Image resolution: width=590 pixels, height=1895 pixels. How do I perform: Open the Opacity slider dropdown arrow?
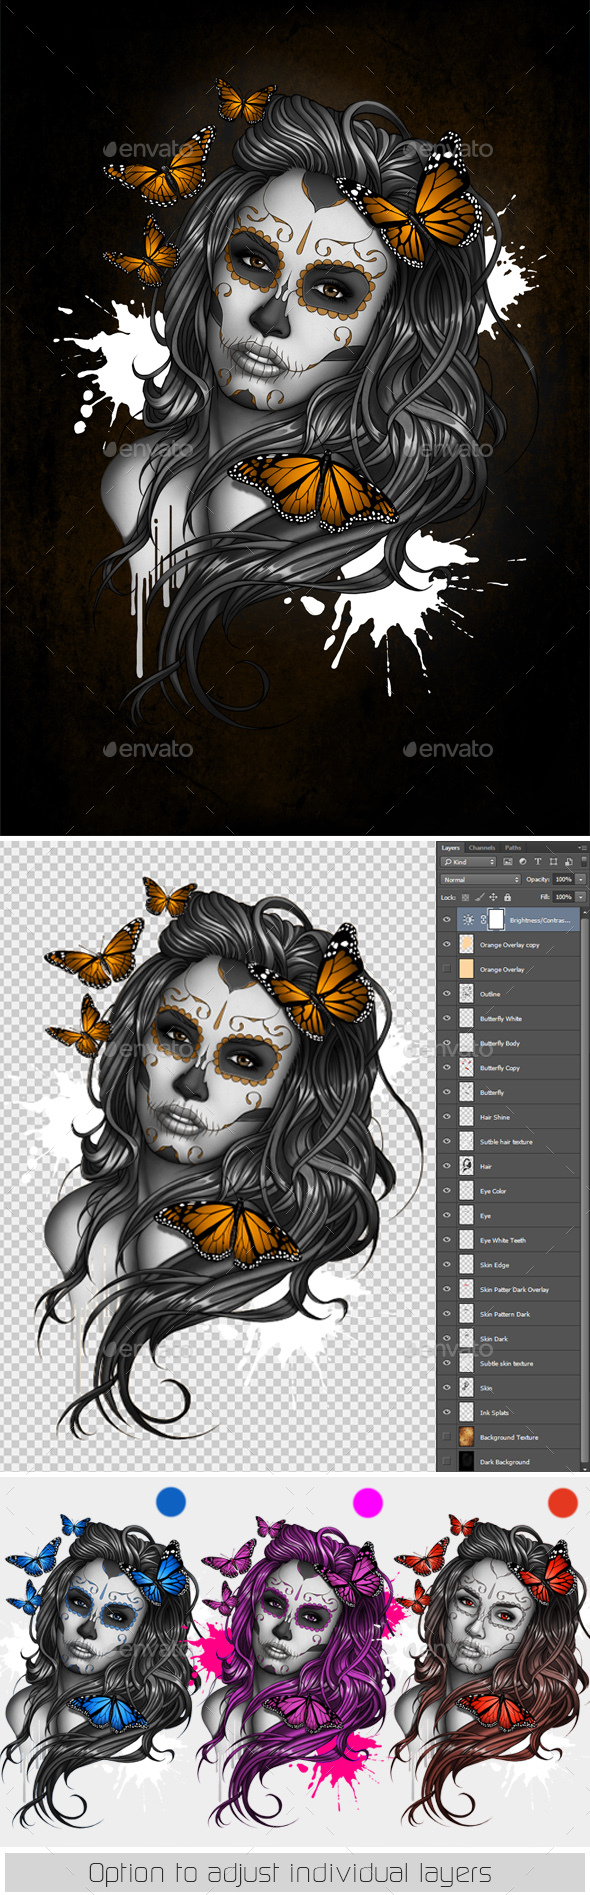point(581,880)
